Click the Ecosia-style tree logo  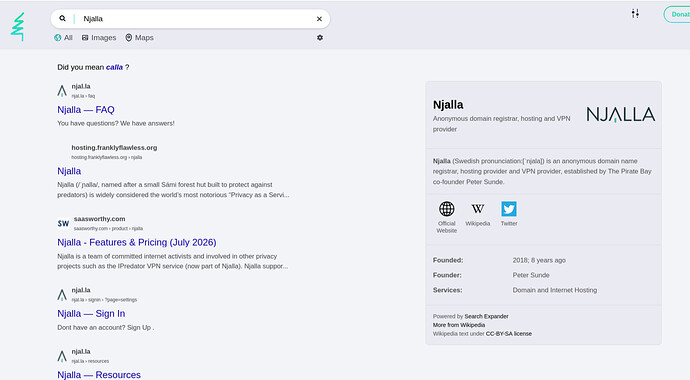(x=18, y=27)
